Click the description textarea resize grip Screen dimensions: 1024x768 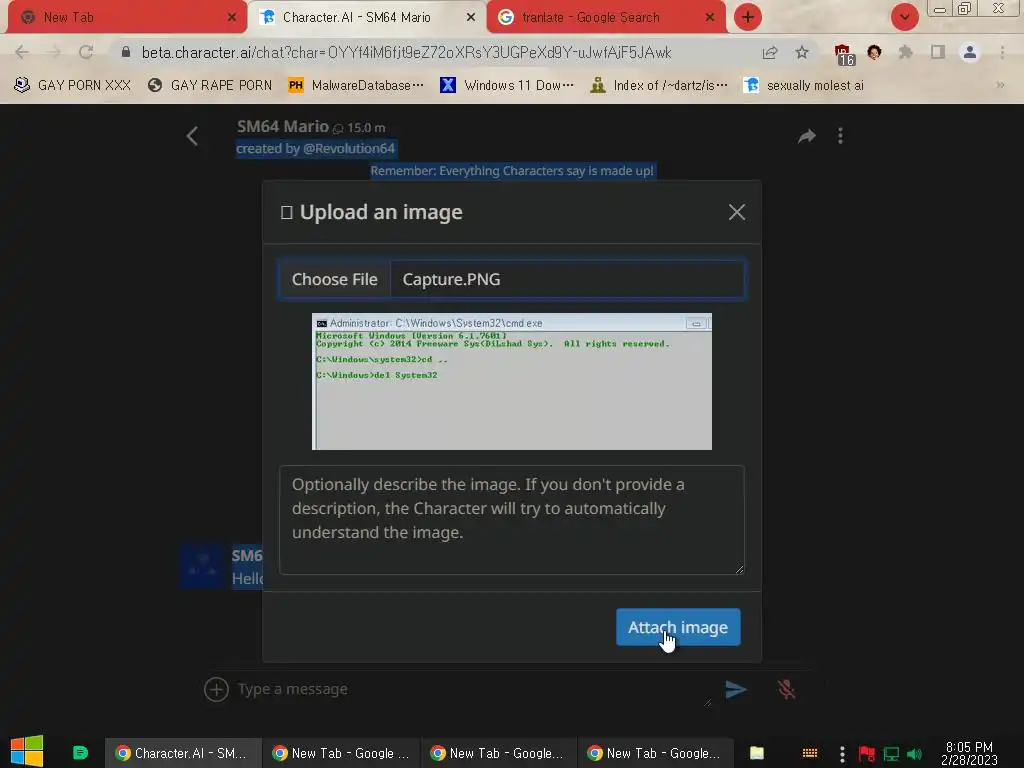point(739,569)
